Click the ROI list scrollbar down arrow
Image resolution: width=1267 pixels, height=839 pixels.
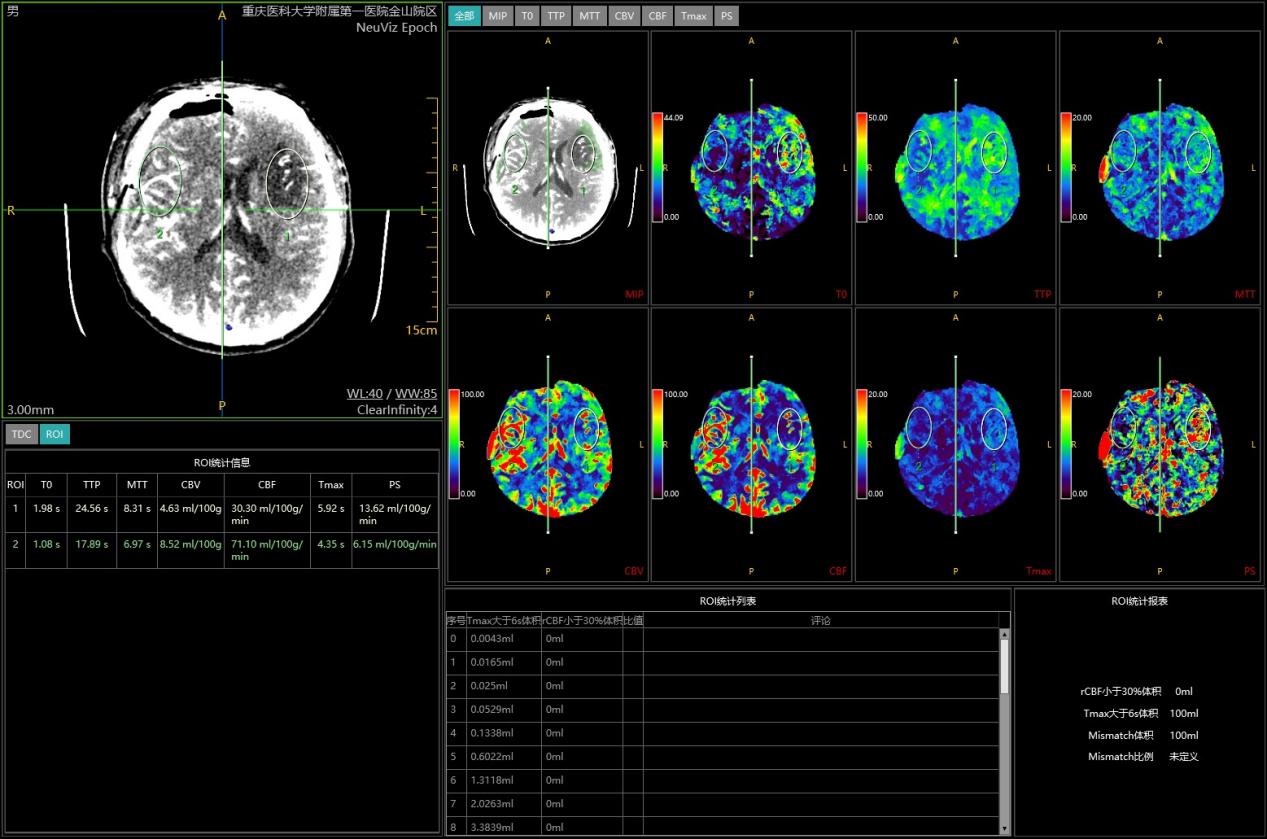click(1005, 828)
